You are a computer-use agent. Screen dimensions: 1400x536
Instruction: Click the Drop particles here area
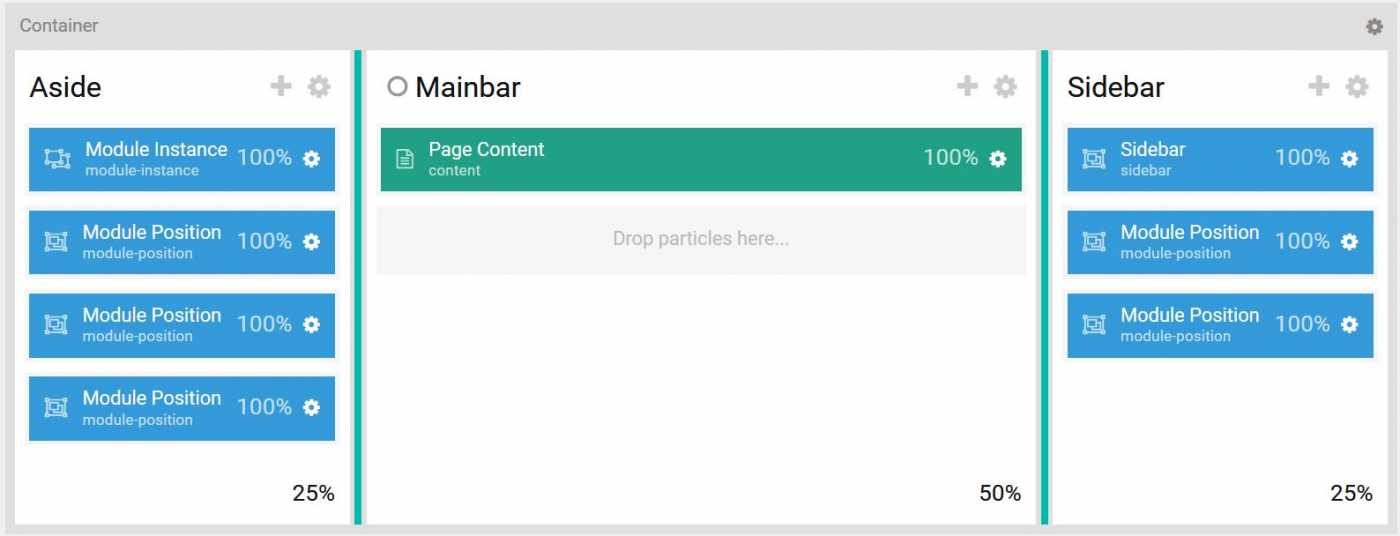[x=700, y=239]
